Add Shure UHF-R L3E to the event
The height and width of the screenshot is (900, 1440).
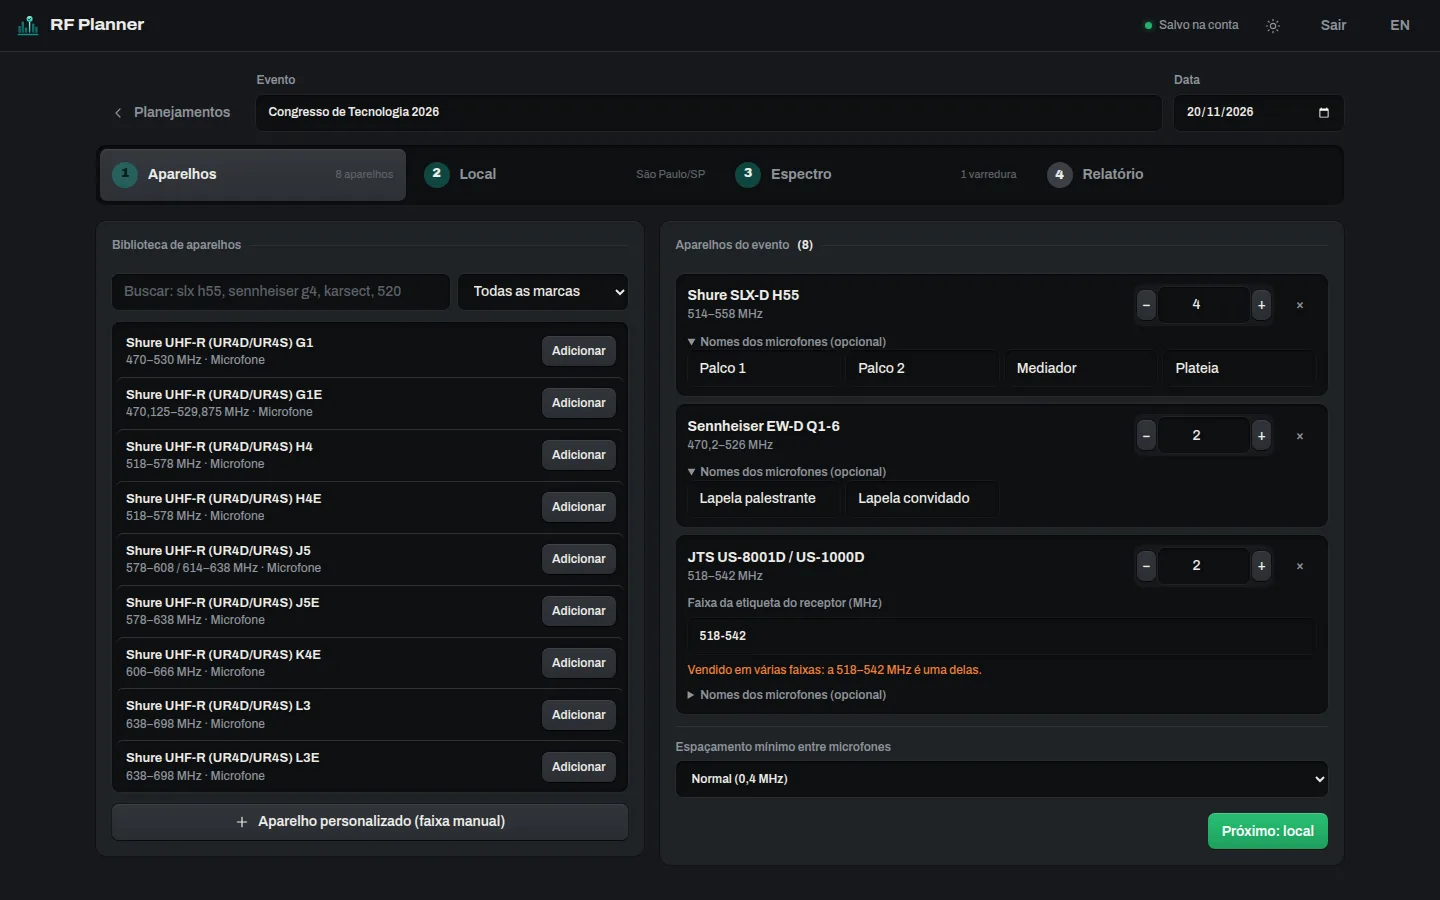tap(579, 767)
